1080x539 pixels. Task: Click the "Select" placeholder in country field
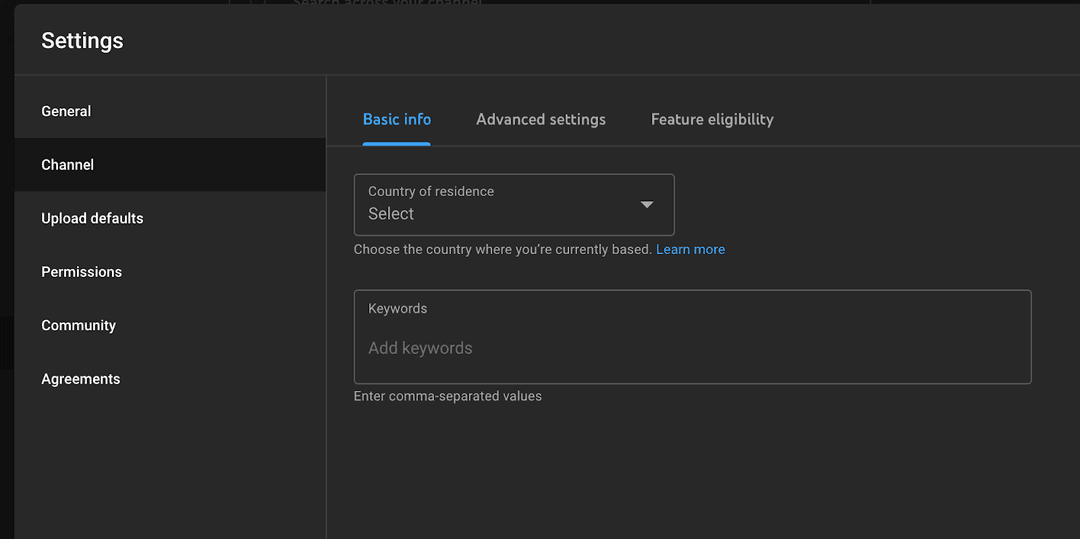pos(391,214)
